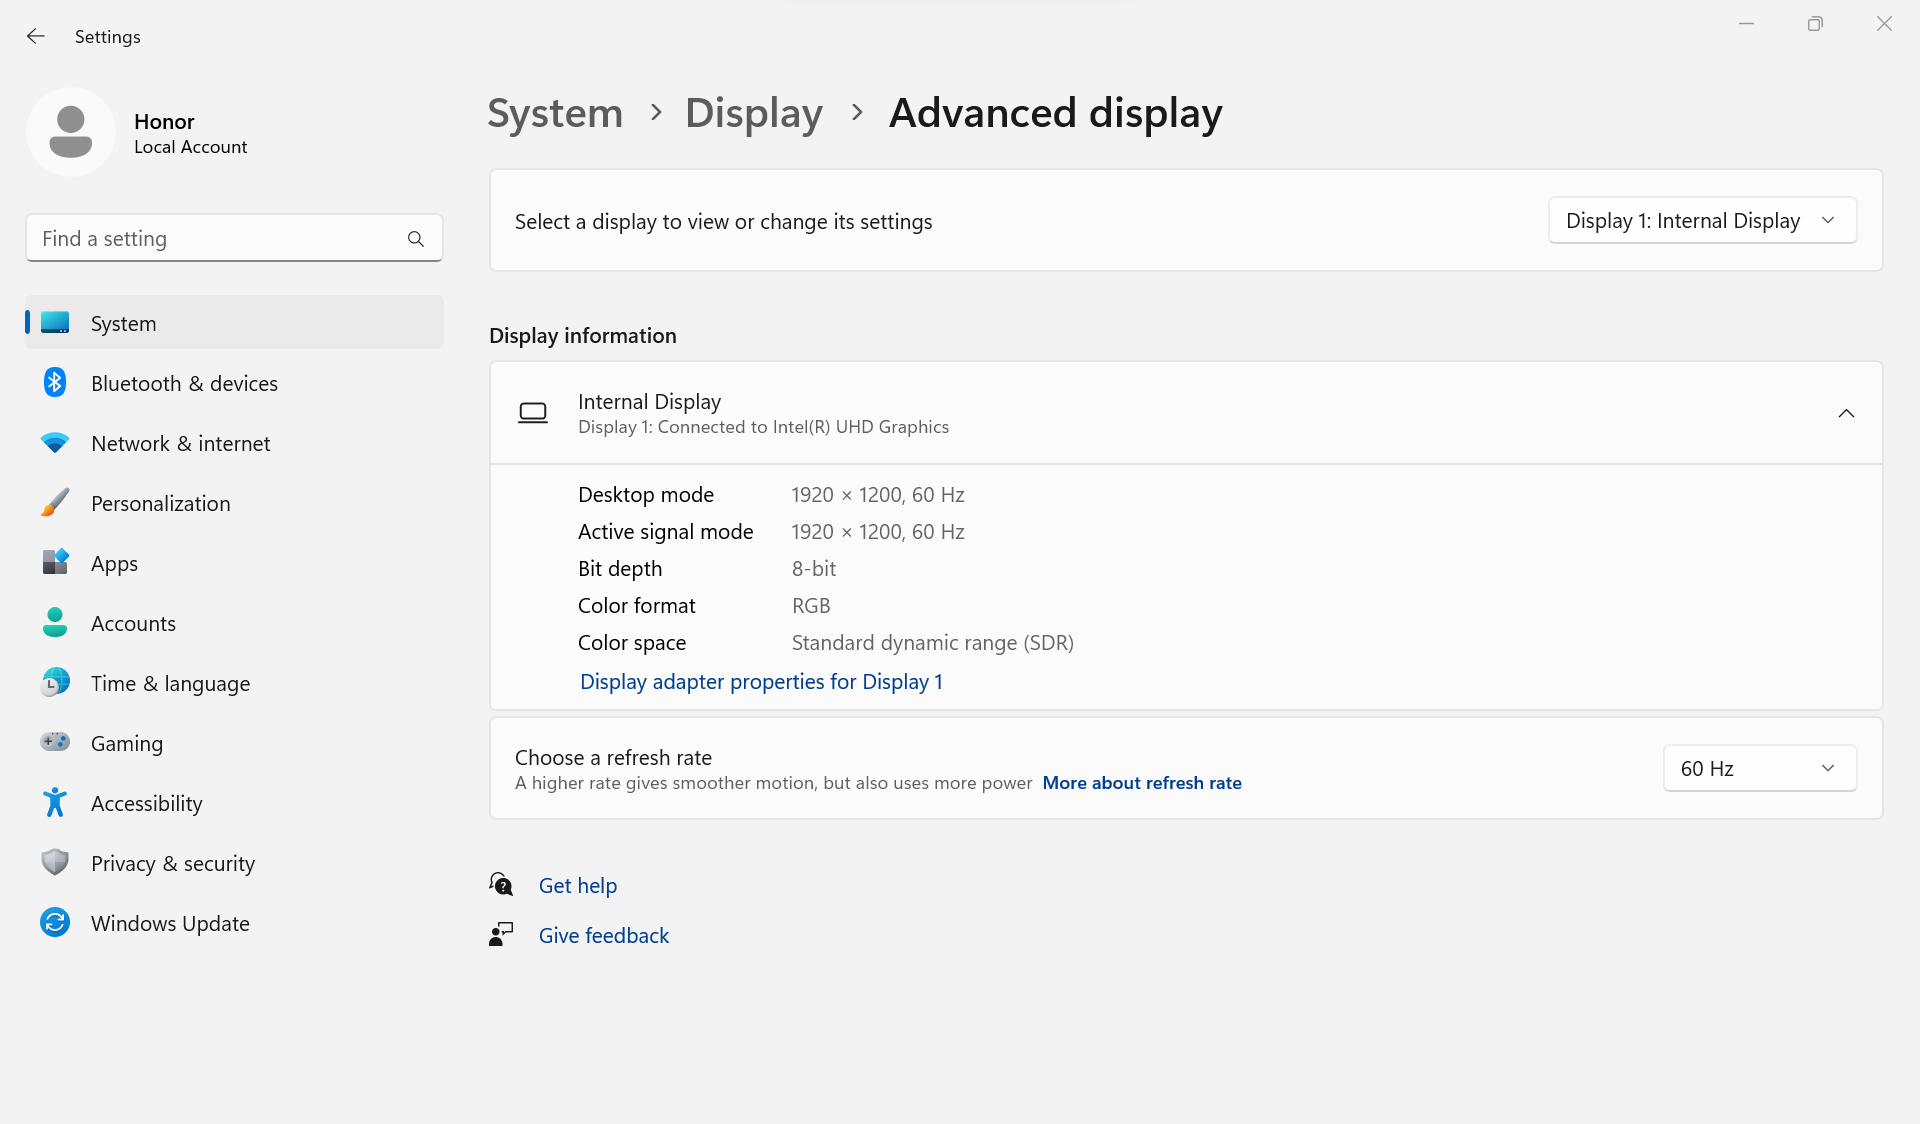The image size is (1920, 1124).
Task: Click the laptop icon beside Internal Display
Action: point(533,413)
